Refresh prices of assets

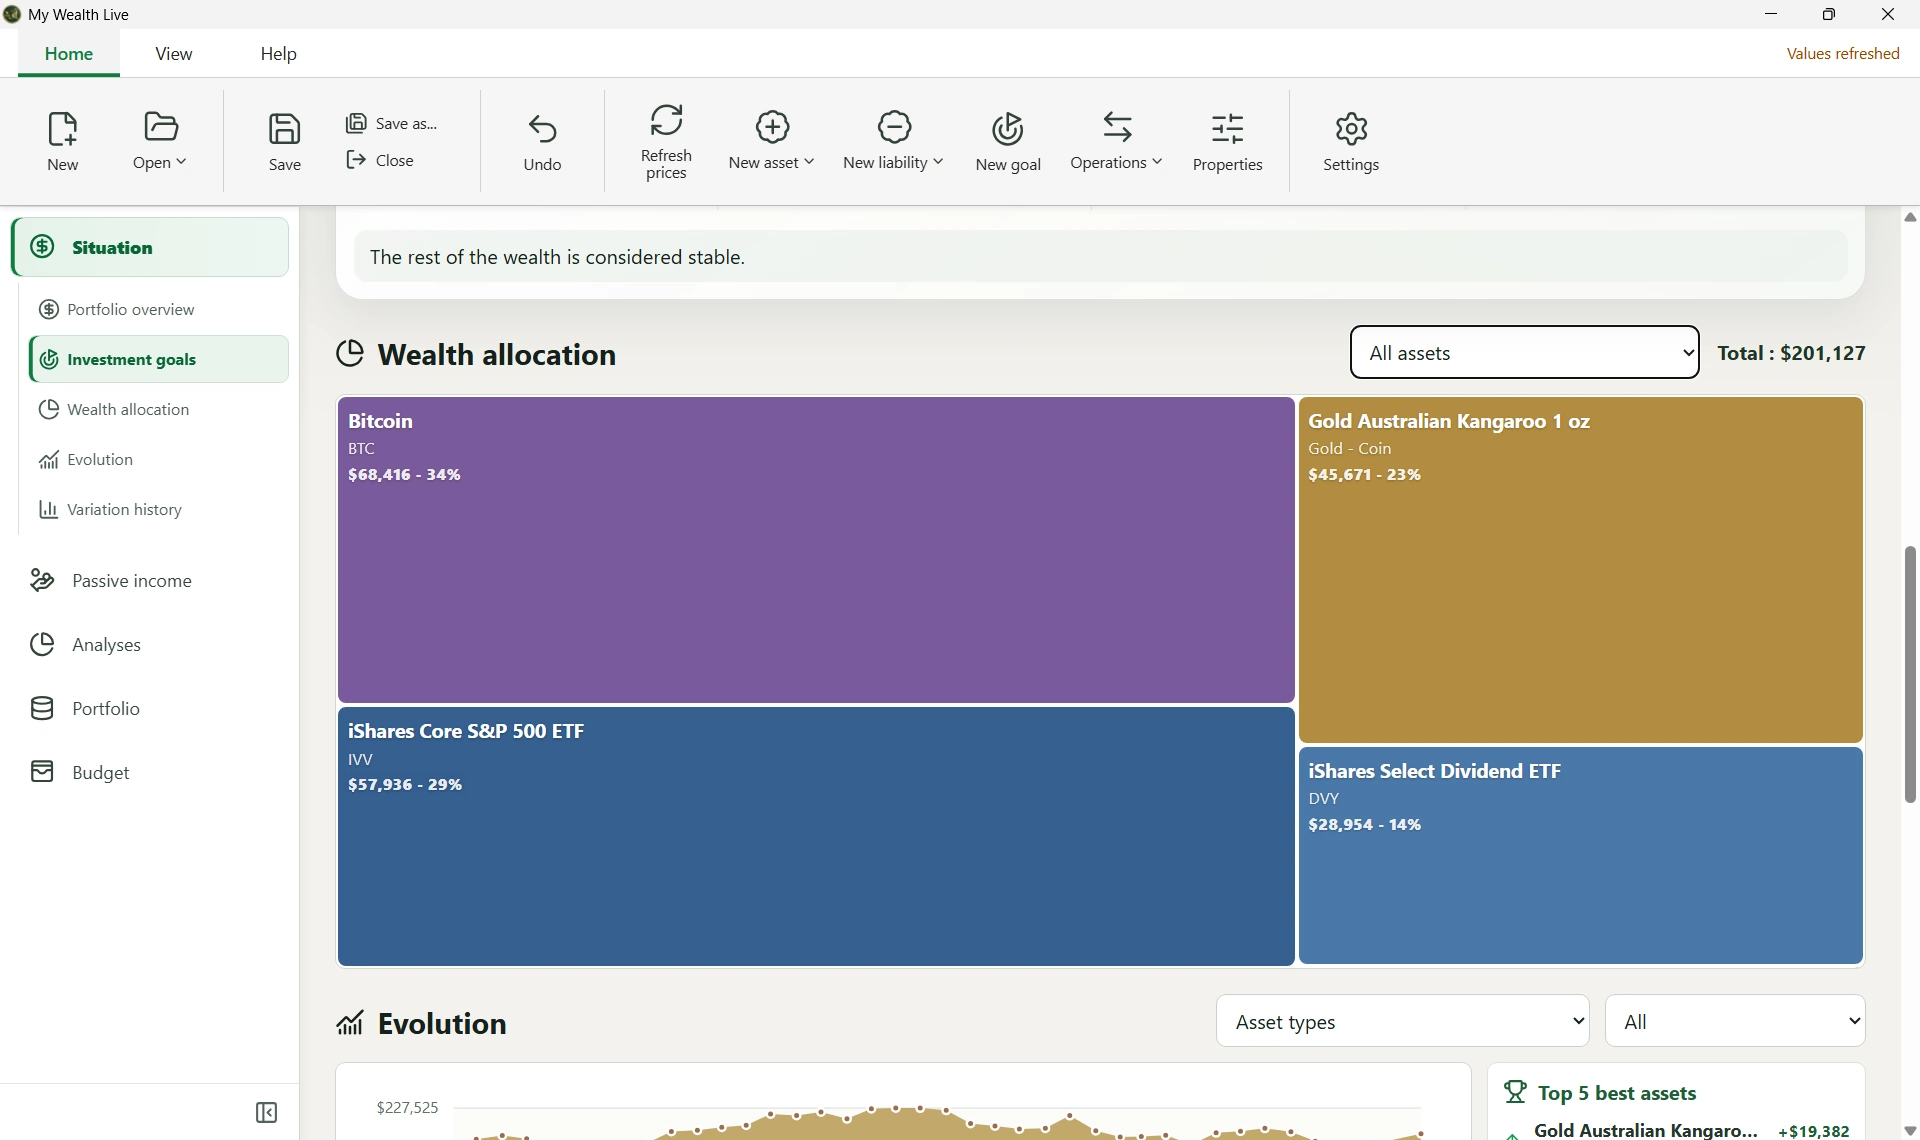pos(666,141)
